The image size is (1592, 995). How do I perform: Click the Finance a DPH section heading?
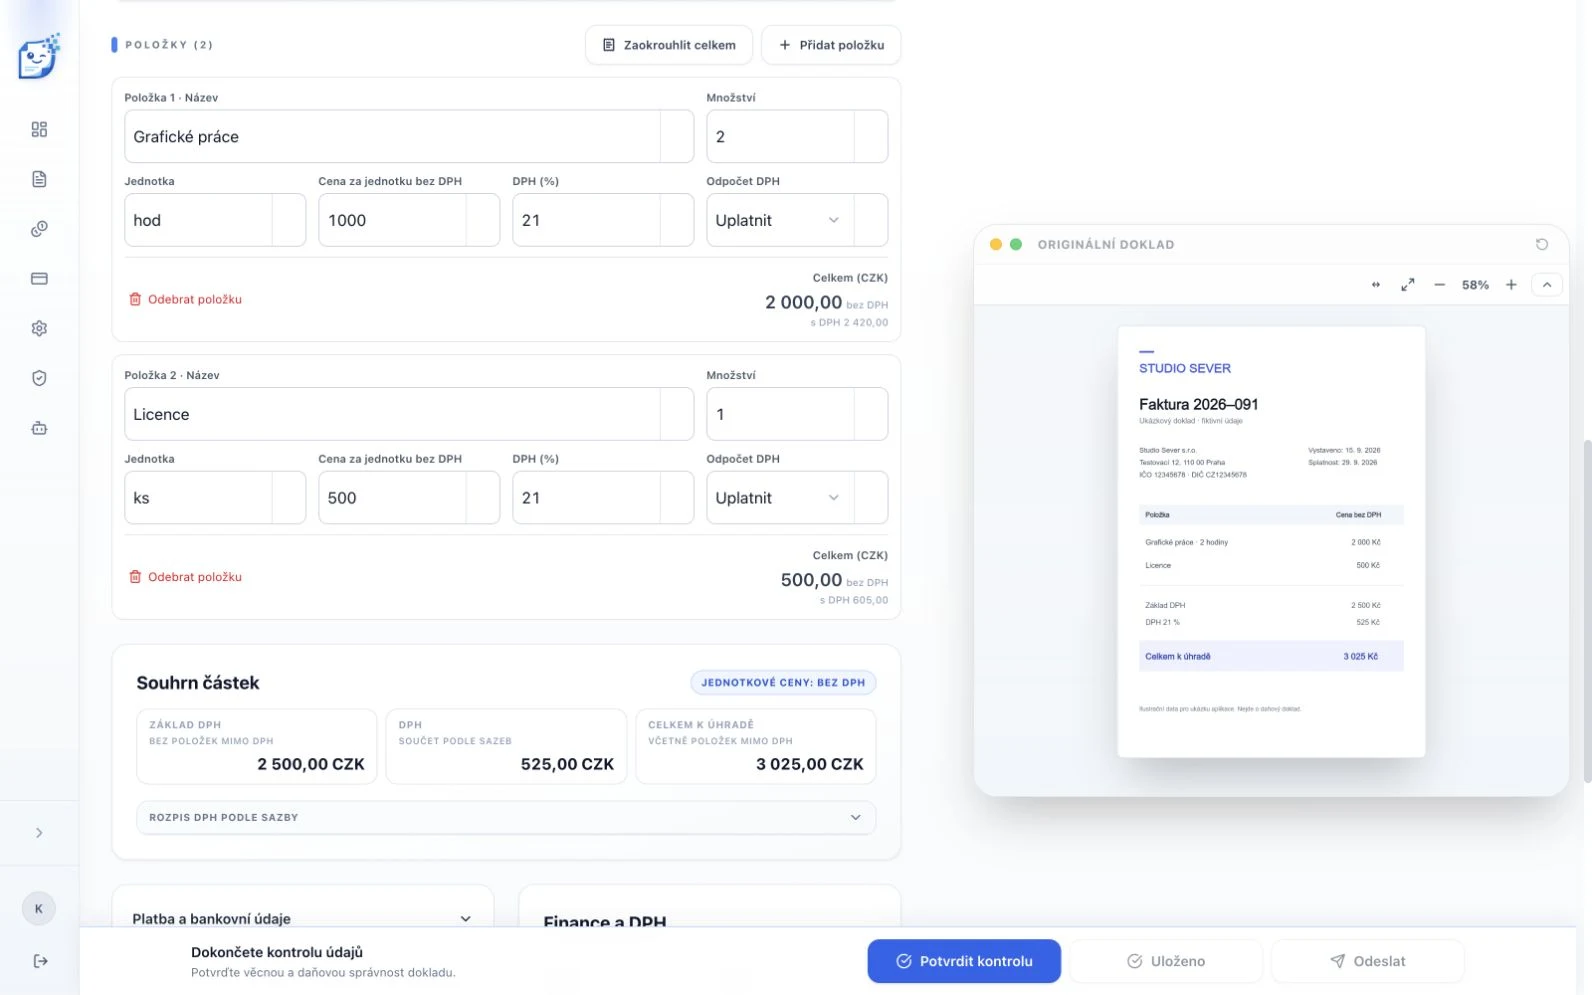[x=605, y=921]
